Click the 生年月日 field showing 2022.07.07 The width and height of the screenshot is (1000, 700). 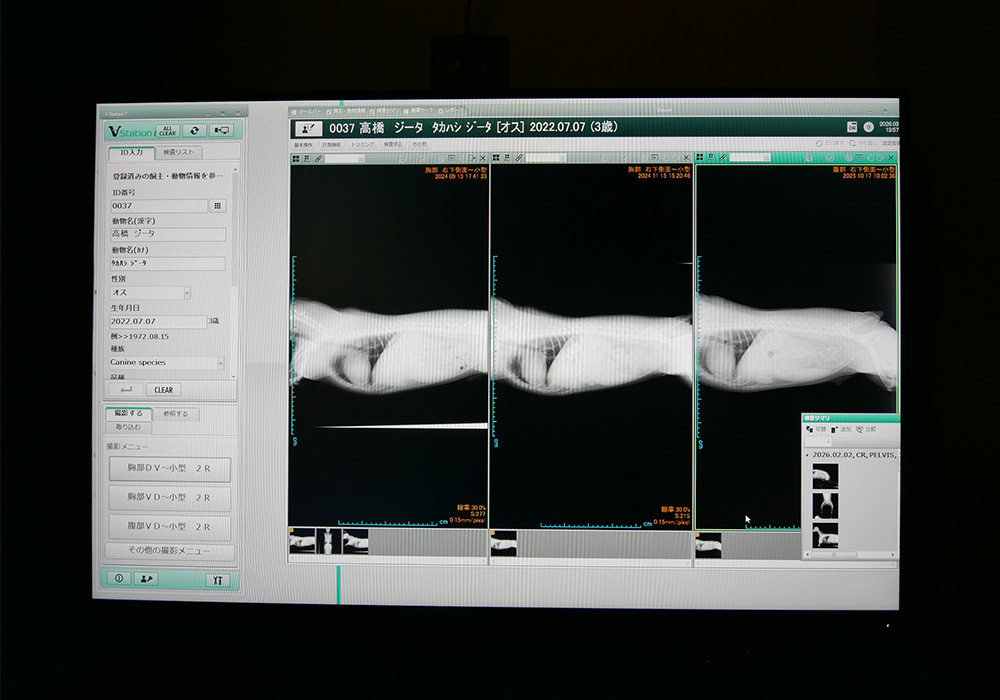coord(158,321)
